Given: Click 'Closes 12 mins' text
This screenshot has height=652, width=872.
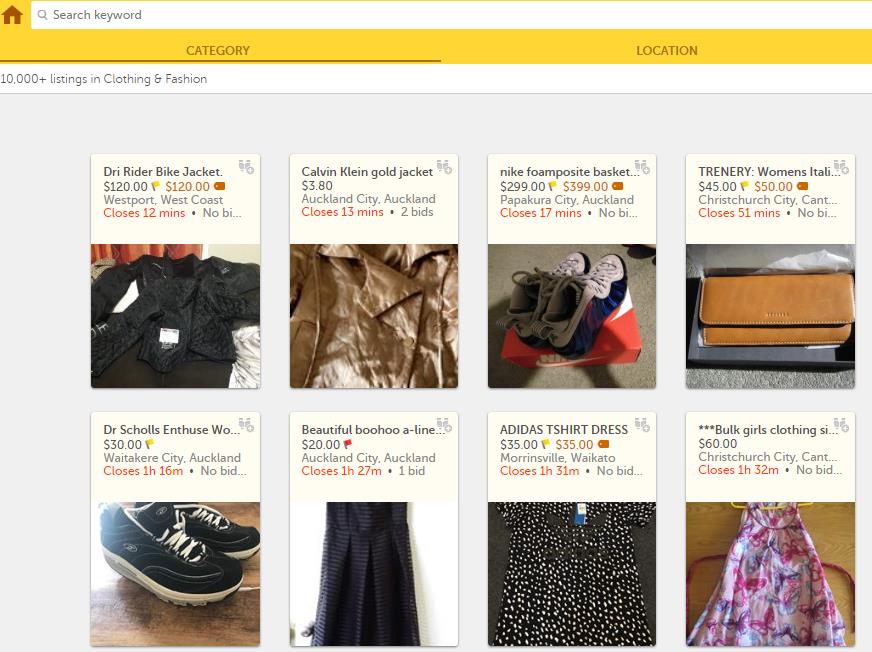Looking at the screenshot, I should click(x=144, y=213).
